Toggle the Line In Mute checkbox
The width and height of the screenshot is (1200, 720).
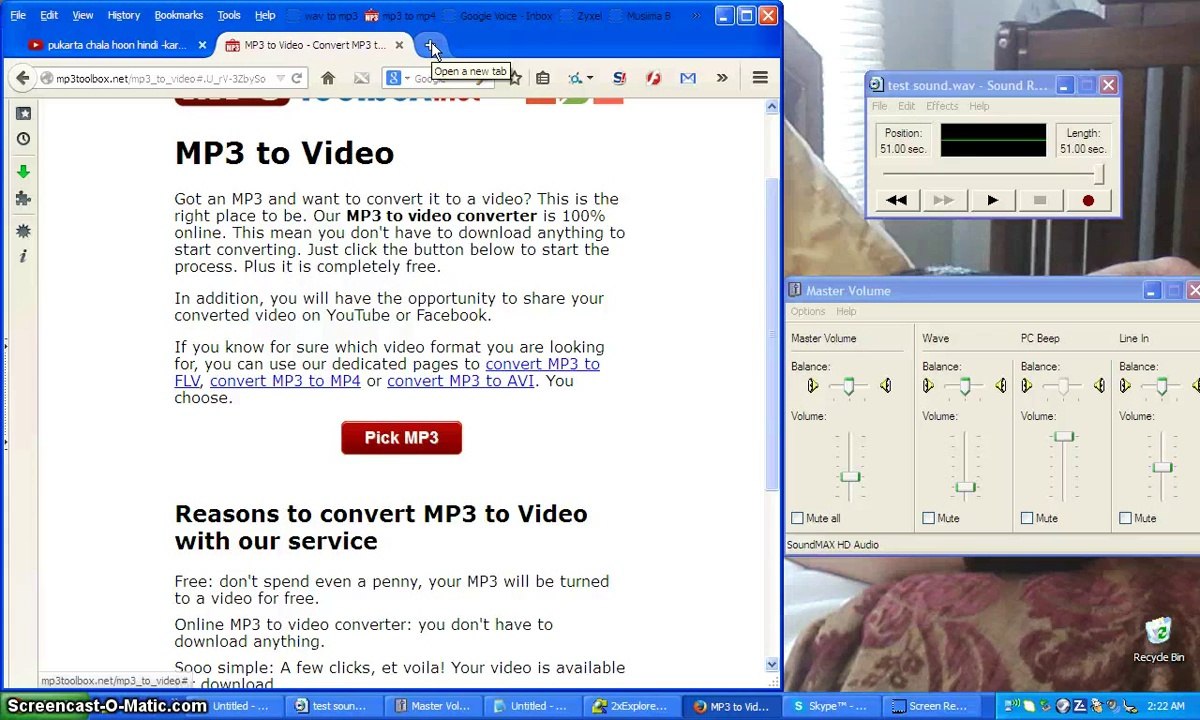[x=1125, y=518]
